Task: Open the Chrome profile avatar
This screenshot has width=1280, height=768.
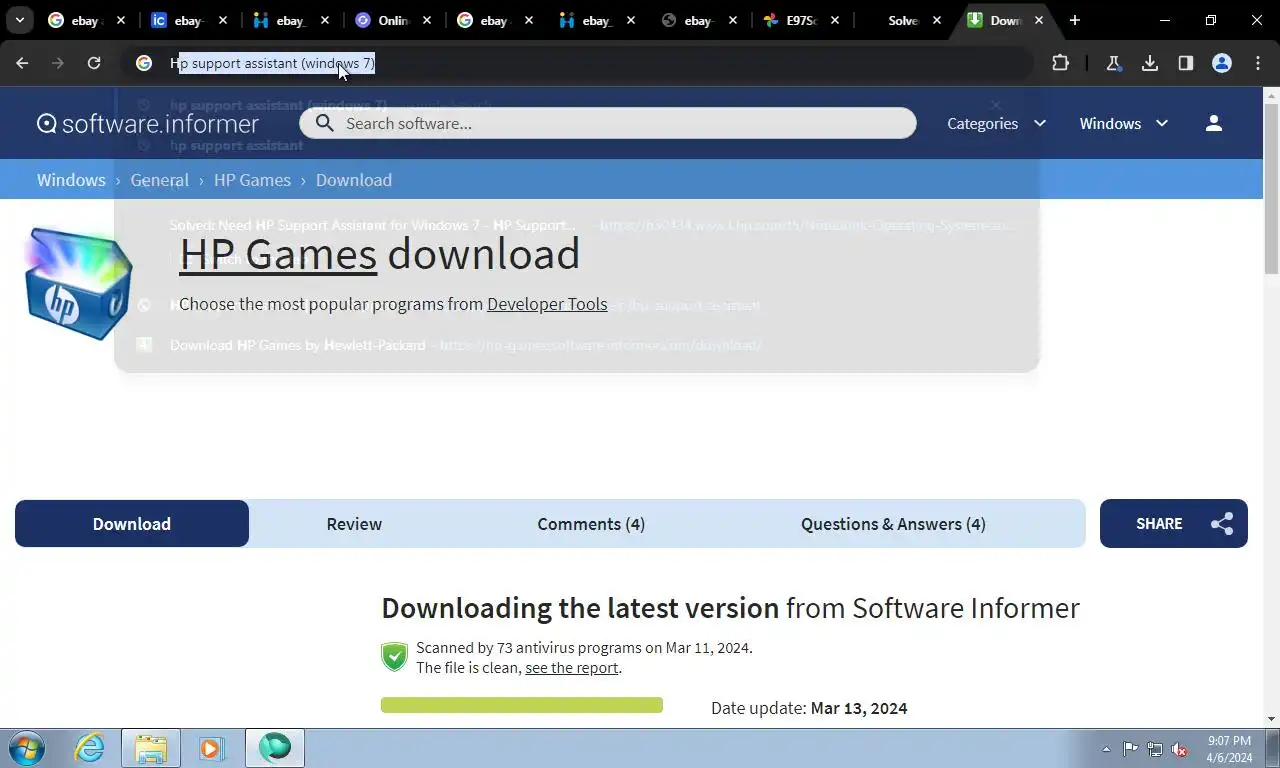Action: (x=1222, y=63)
